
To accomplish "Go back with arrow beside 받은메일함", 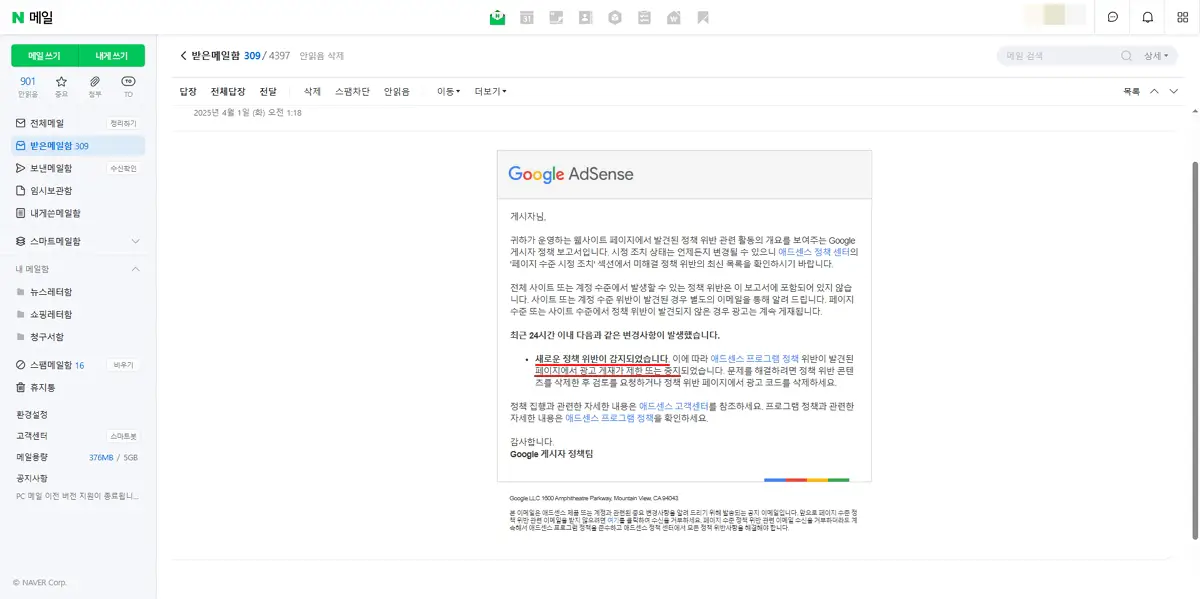I will 183,56.
